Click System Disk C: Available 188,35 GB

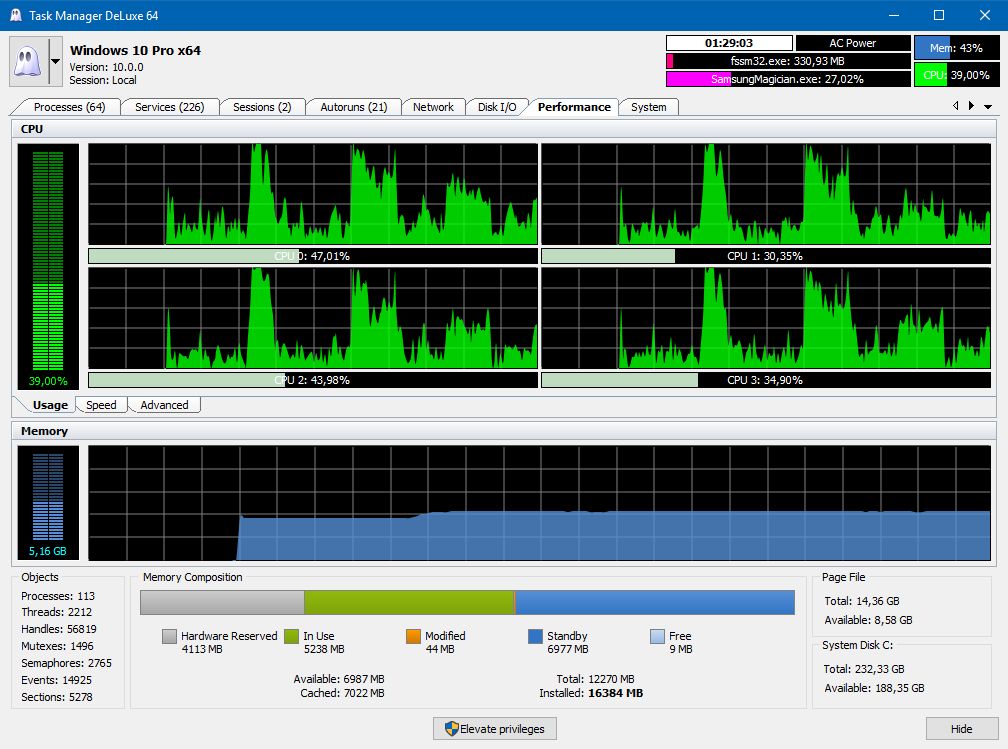pos(874,688)
